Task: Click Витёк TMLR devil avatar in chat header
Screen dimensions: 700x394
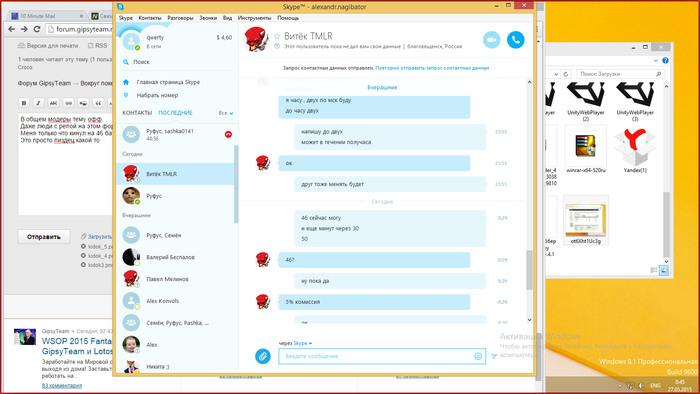Action: (x=256, y=39)
